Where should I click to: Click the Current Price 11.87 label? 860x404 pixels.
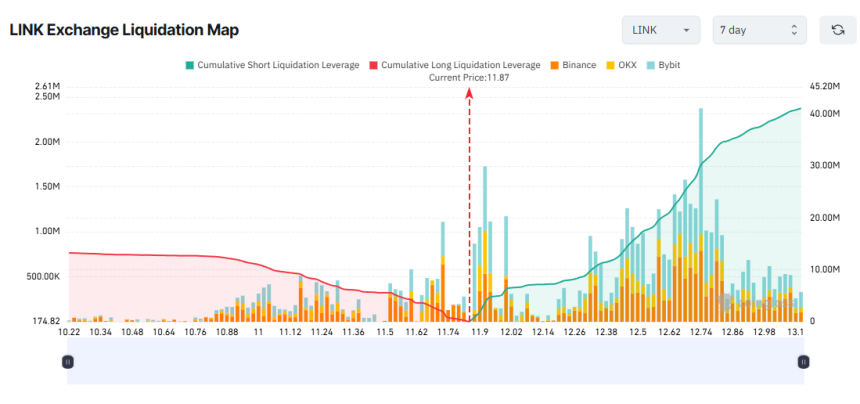point(469,78)
